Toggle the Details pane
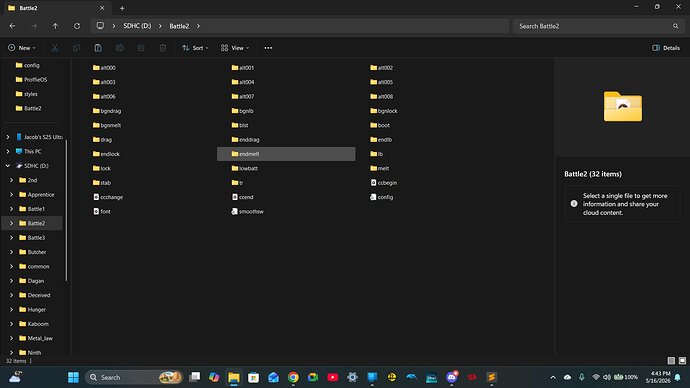690x388 pixels. point(666,48)
